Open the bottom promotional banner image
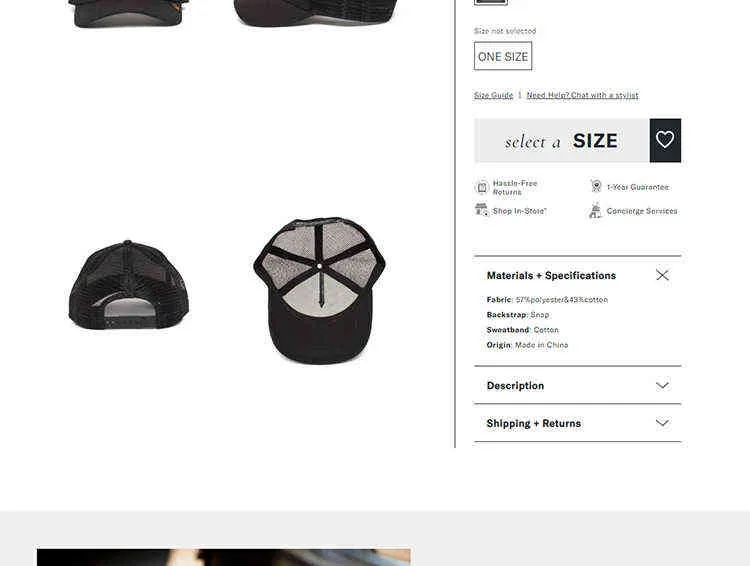Image resolution: width=750 pixels, height=566 pixels. tap(223, 557)
